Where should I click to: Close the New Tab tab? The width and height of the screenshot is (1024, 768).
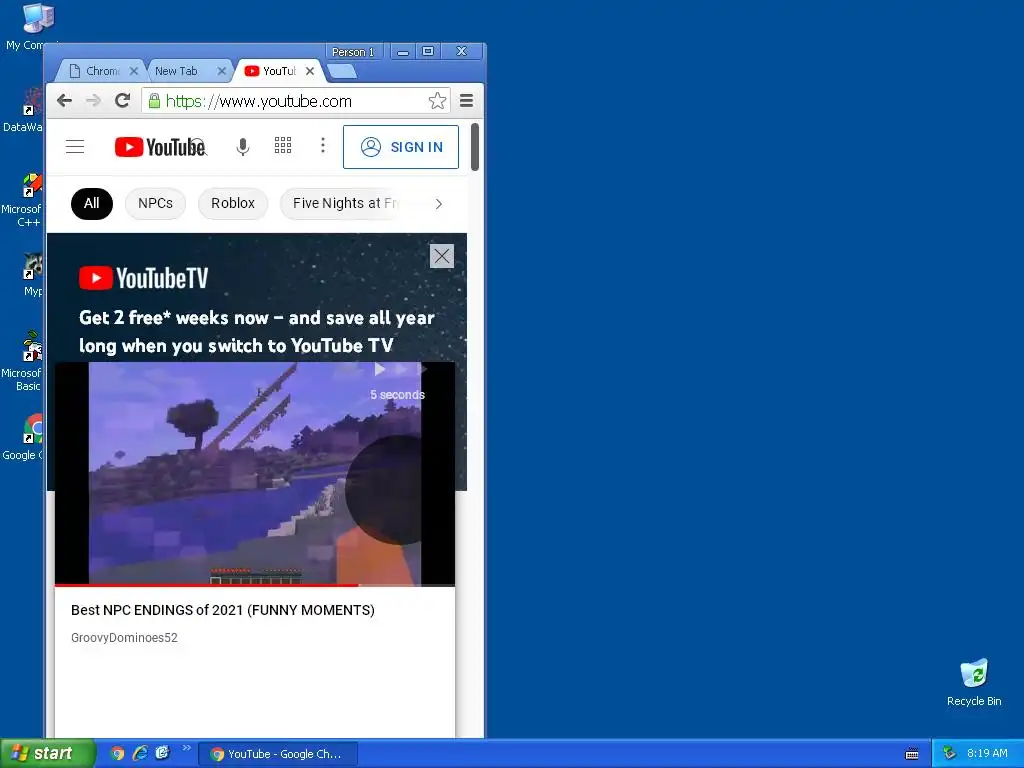click(222, 71)
